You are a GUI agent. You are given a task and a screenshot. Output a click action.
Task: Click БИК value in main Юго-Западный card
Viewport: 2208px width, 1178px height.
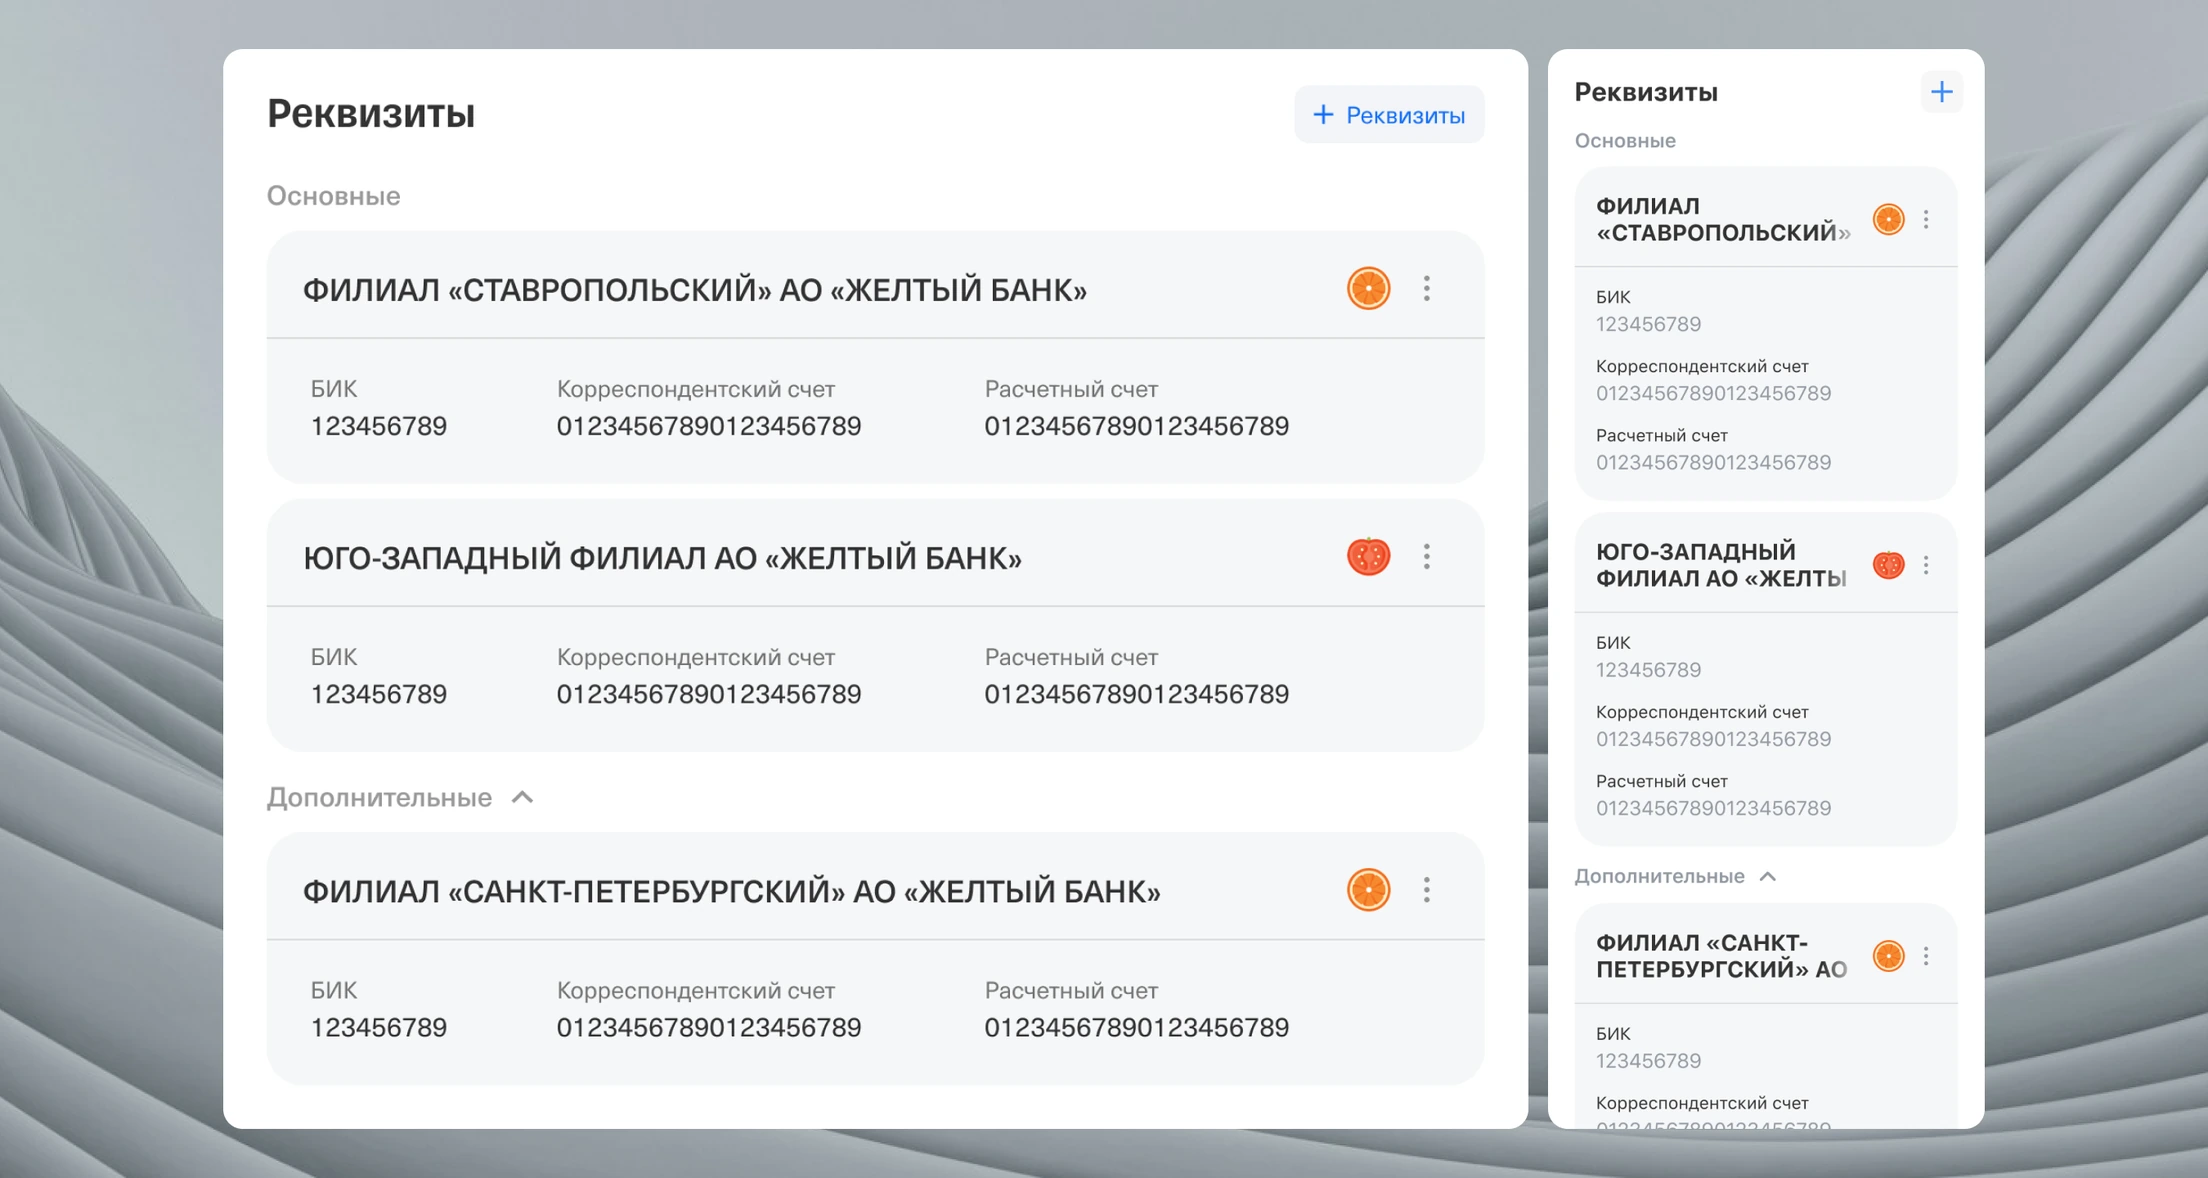[x=378, y=695]
